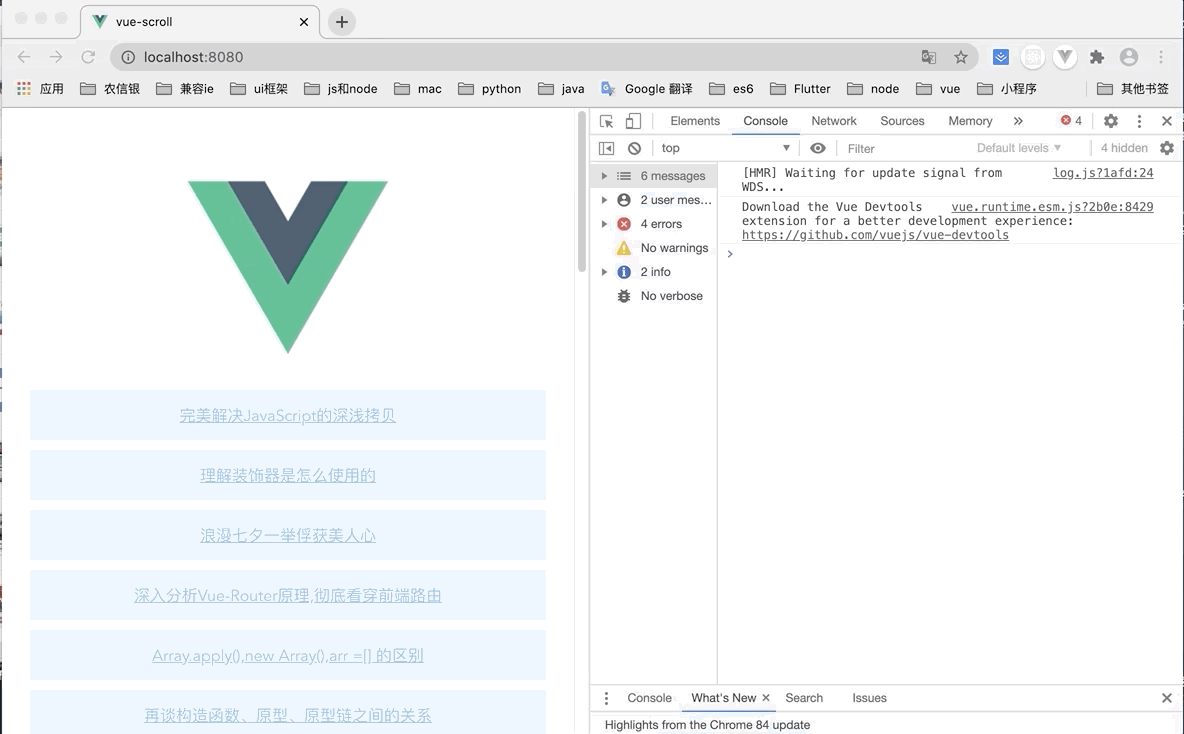1184x734 pixels.
Task: Open the extensions puzzle piece menu
Action: pos(1097,57)
